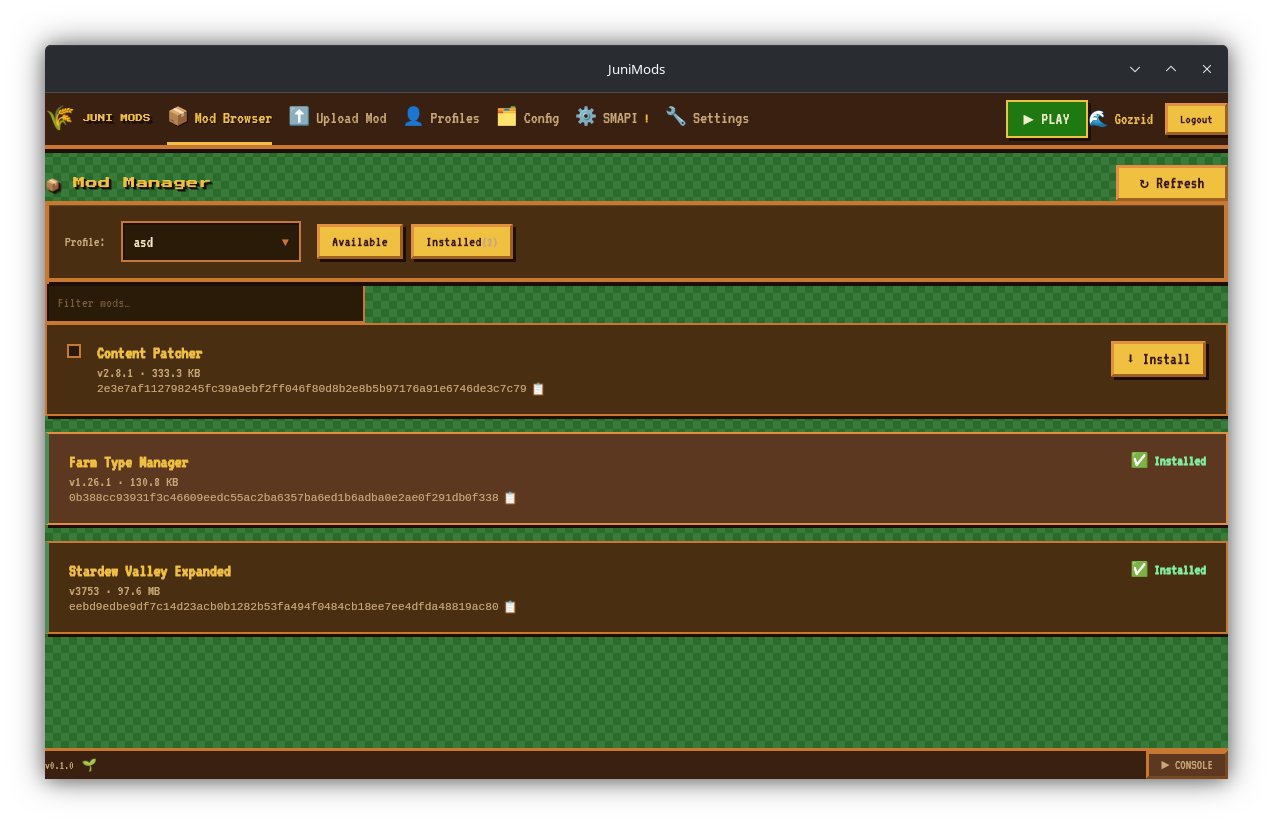Click the Logout button
Screen dimensions: 1273x824
click(1196, 119)
